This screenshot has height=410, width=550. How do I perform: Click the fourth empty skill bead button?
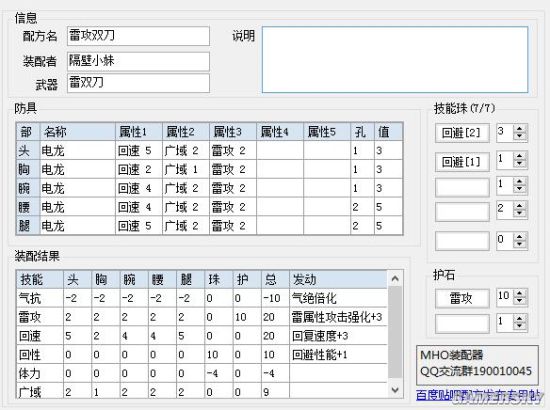pyautogui.click(x=462, y=212)
